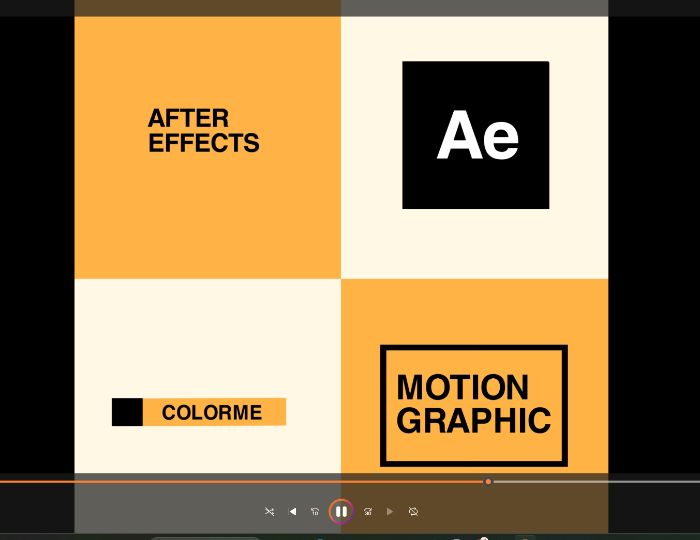Click the black square beside COLORME
The image size is (700, 540).
point(127,412)
